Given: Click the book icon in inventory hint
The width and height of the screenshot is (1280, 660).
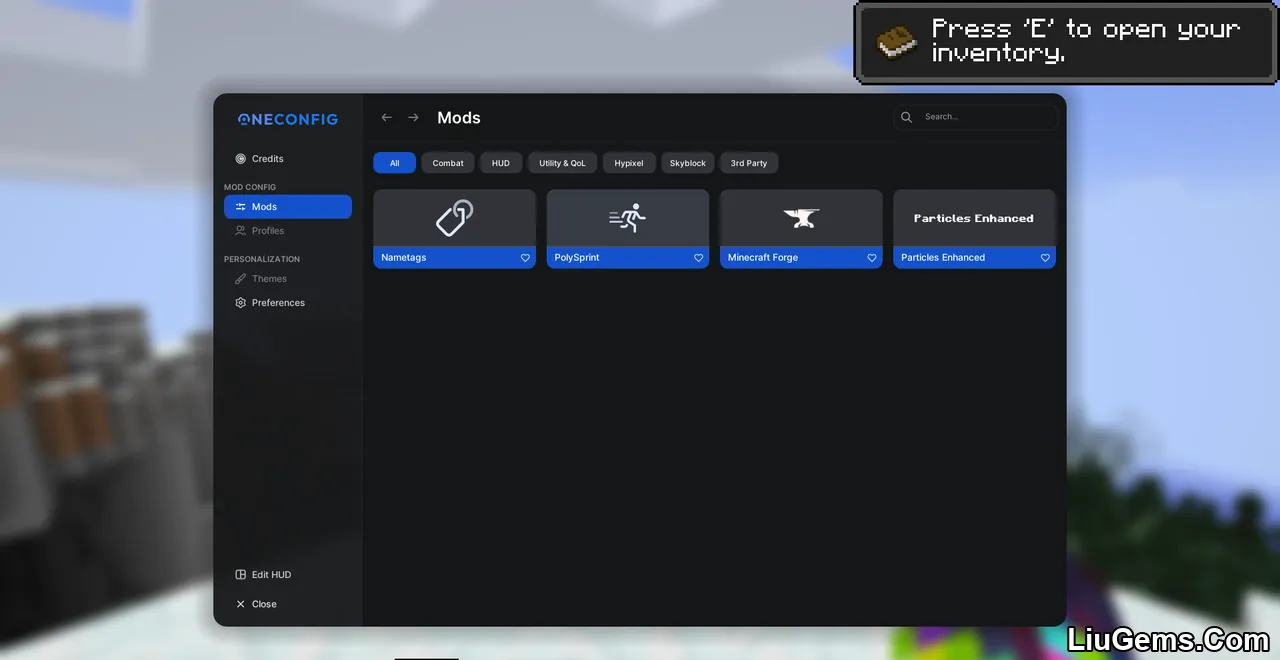Looking at the screenshot, I should pos(896,42).
